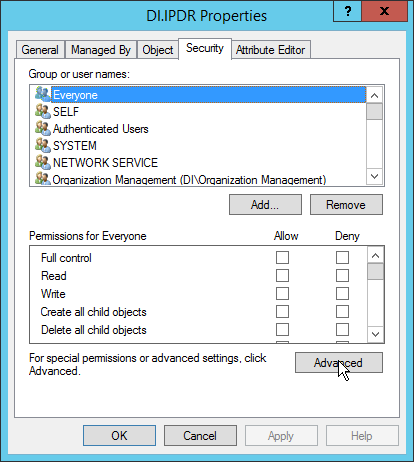Image resolution: width=414 pixels, height=462 pixels.
Task: Enable Allow for Write permission
Action: 282,294
